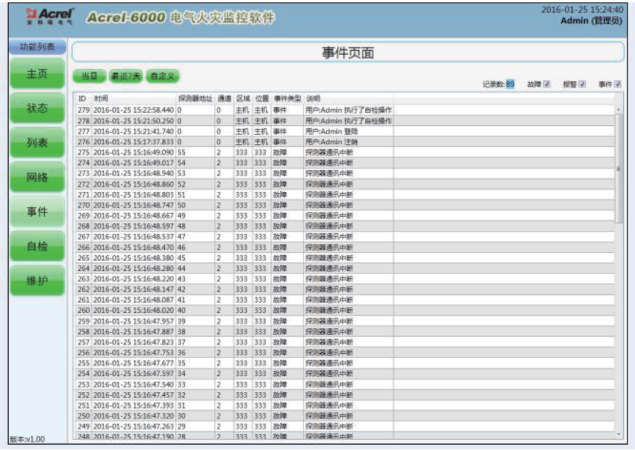Sort by the 时间 column header
635x450 pixels.
coord(101,99)
